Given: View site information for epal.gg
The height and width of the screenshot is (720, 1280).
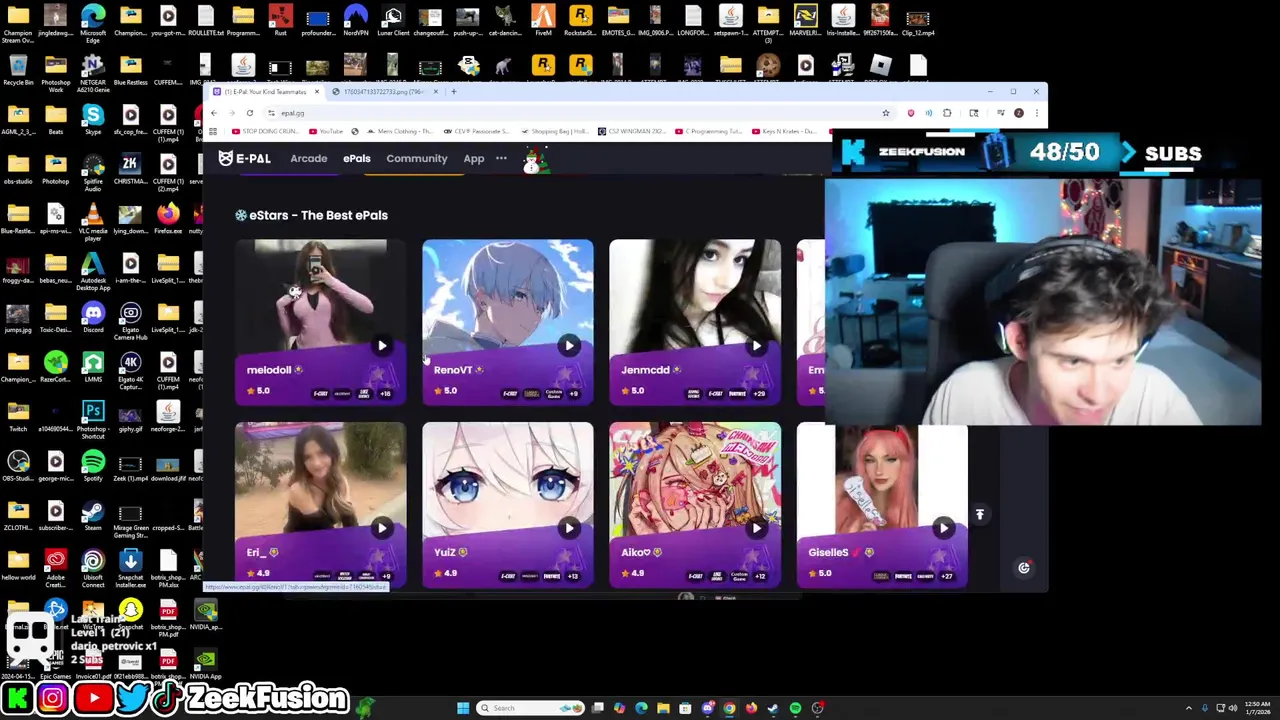Looking at the screenshot, I should coord(271,113).
